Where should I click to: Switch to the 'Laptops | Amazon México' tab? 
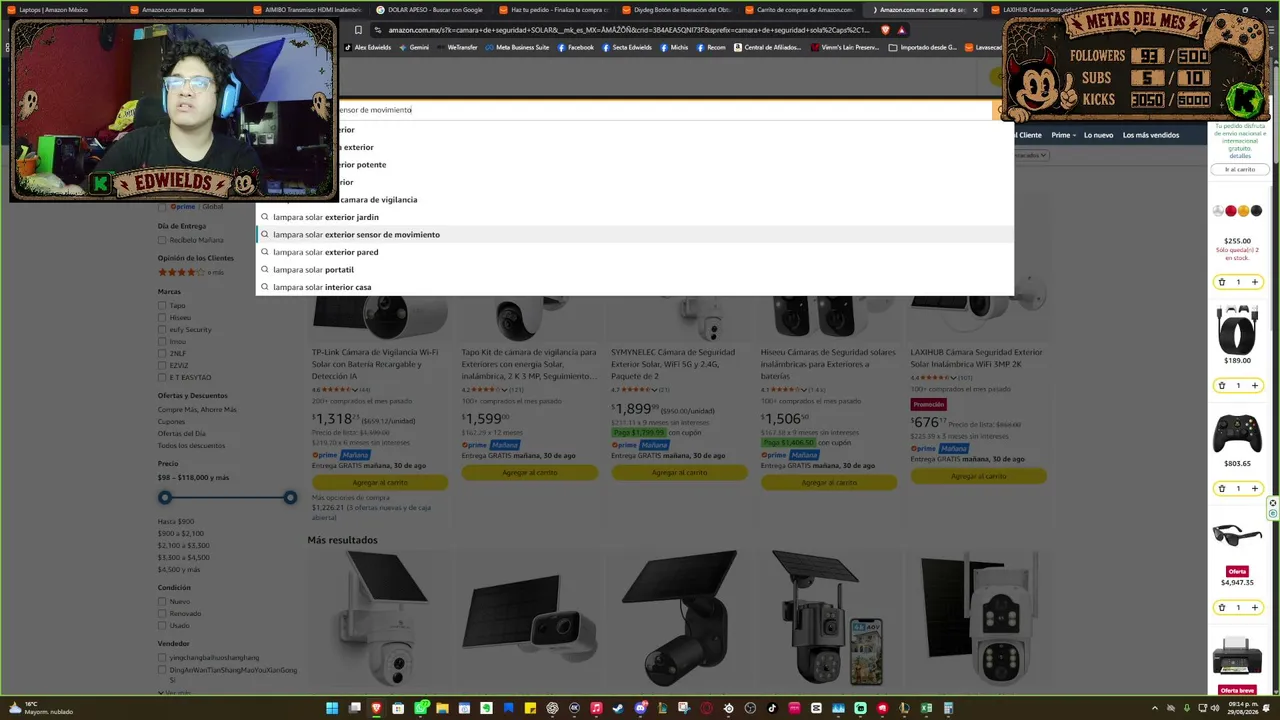(63, 10)
